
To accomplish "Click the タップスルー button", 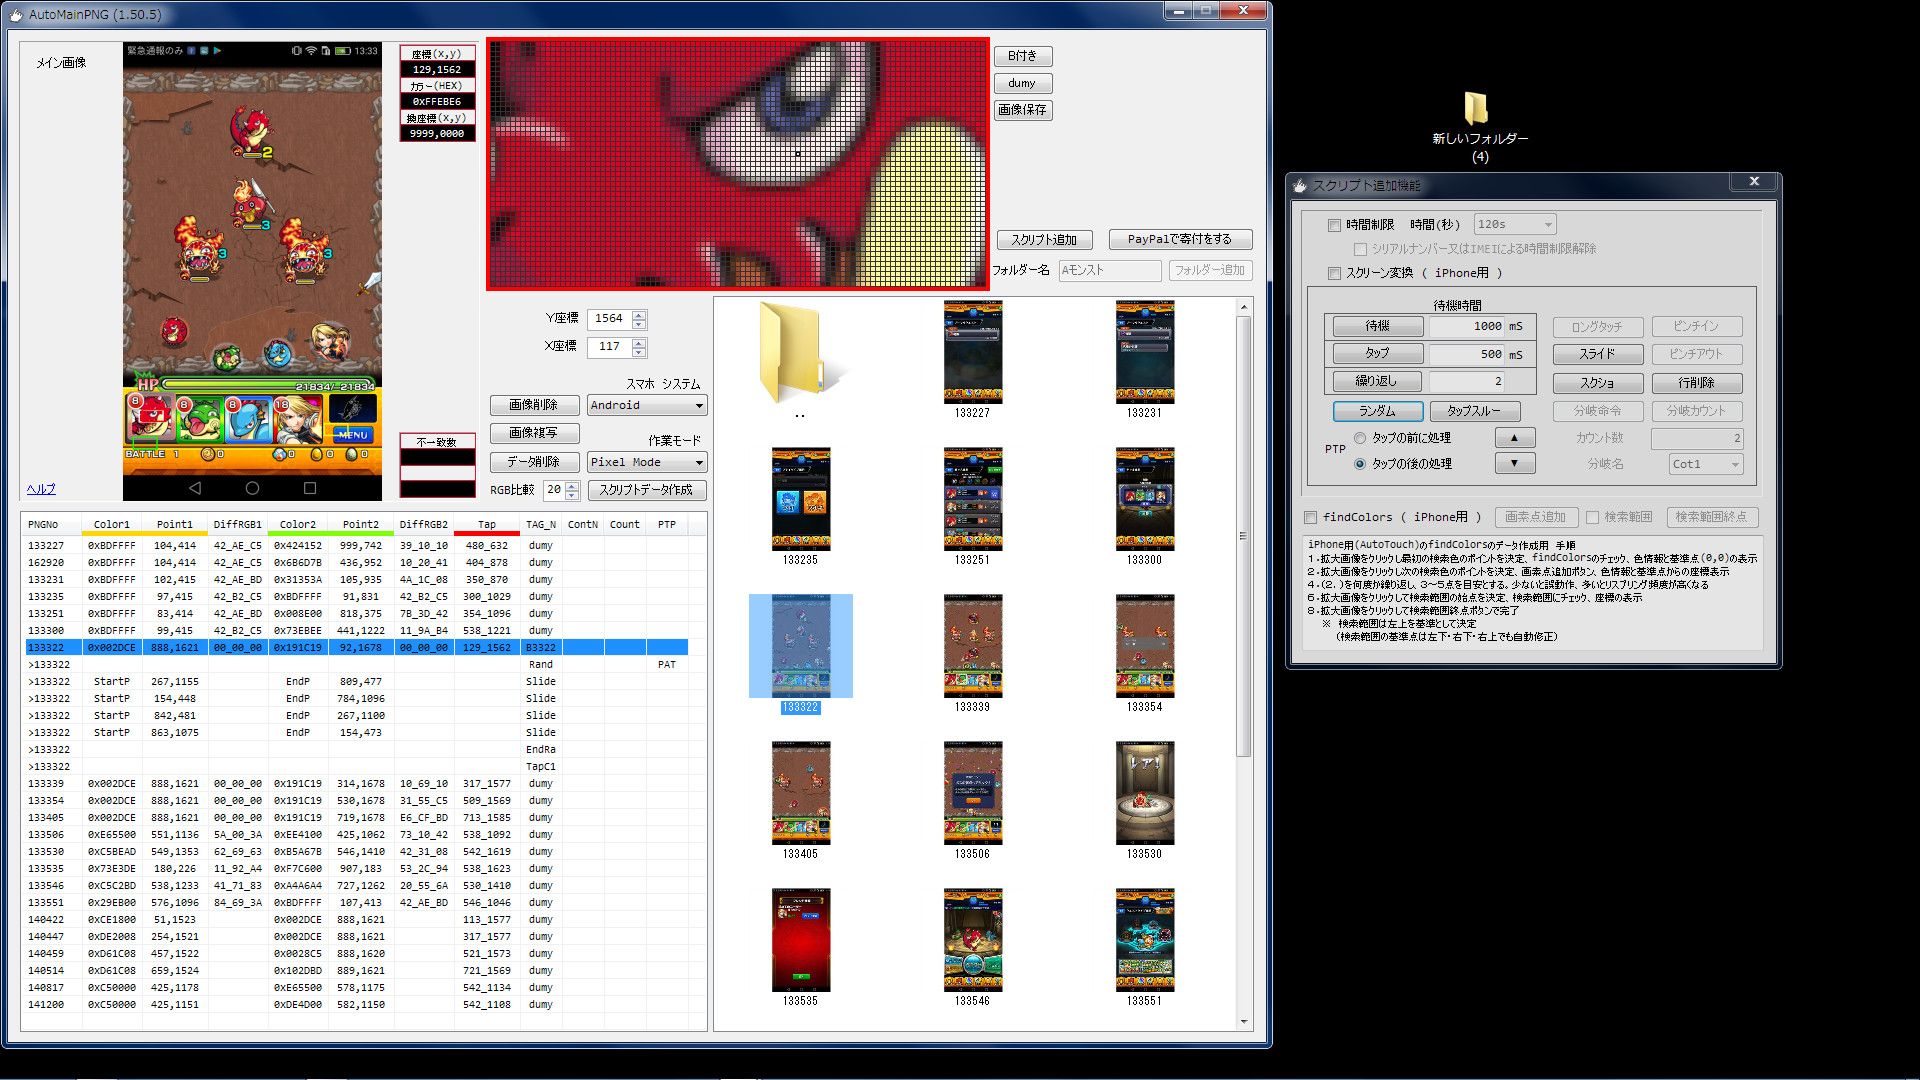I will (x=1474, y=411).
